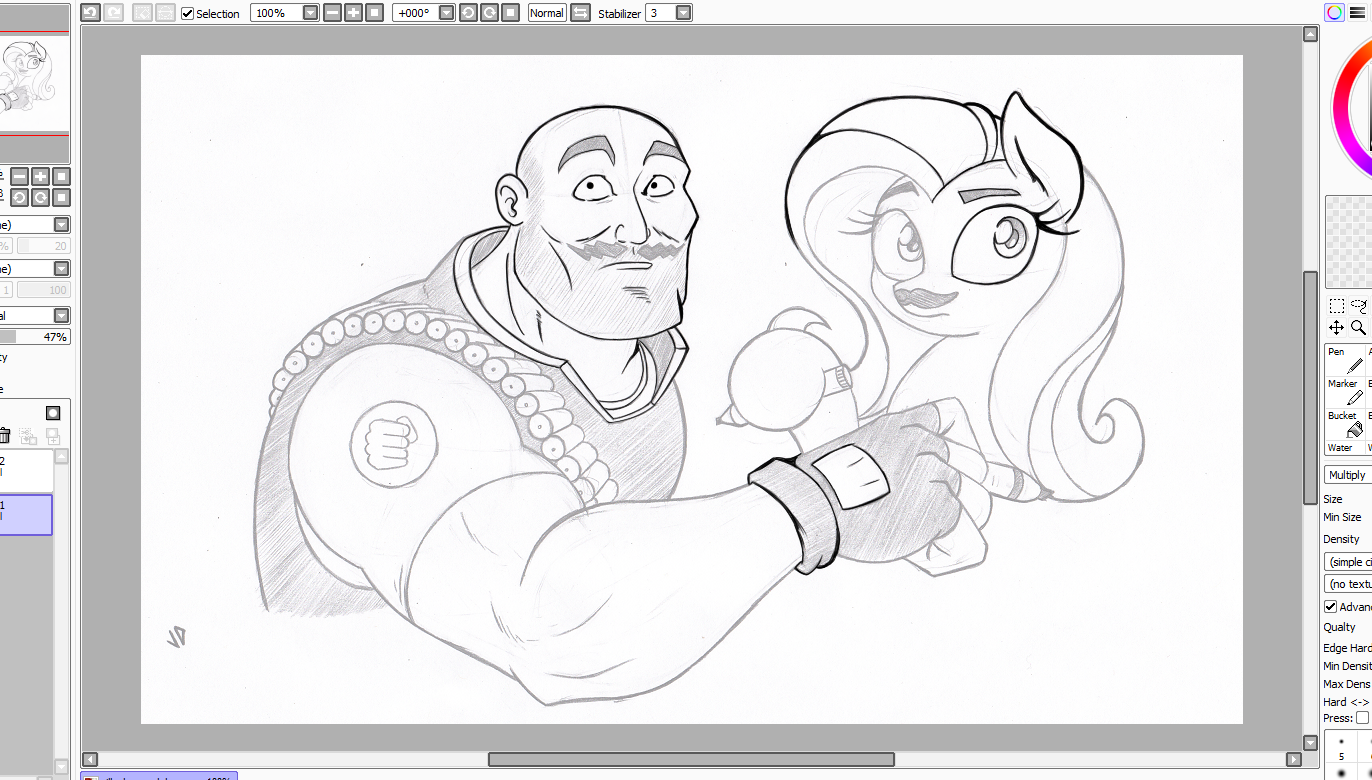Click the canvas vertical scrollbar thumb
1372x780 pixels.
coord(1311,388)
